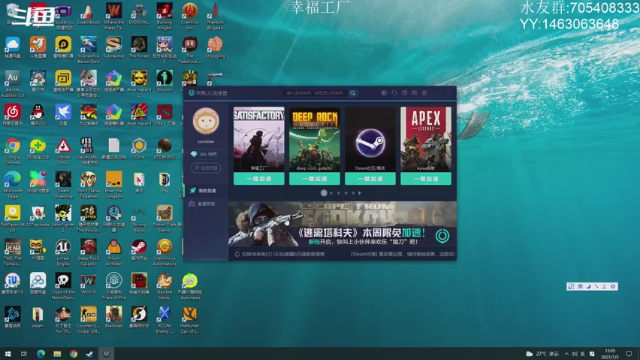Open Dota 2 desktop shortcut
Viewport: 640px width, 360px height.
pyautogui.click(x=164, y=115)
